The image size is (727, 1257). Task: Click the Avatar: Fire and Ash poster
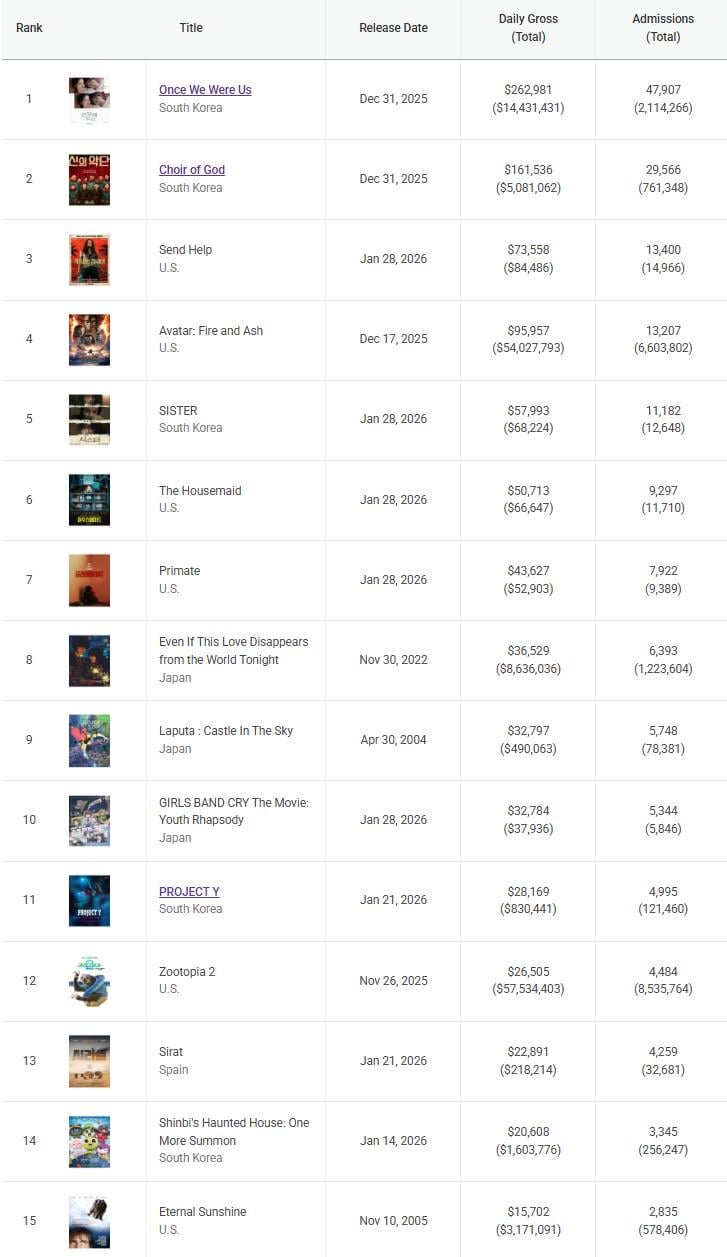click(x=89, y=340)
